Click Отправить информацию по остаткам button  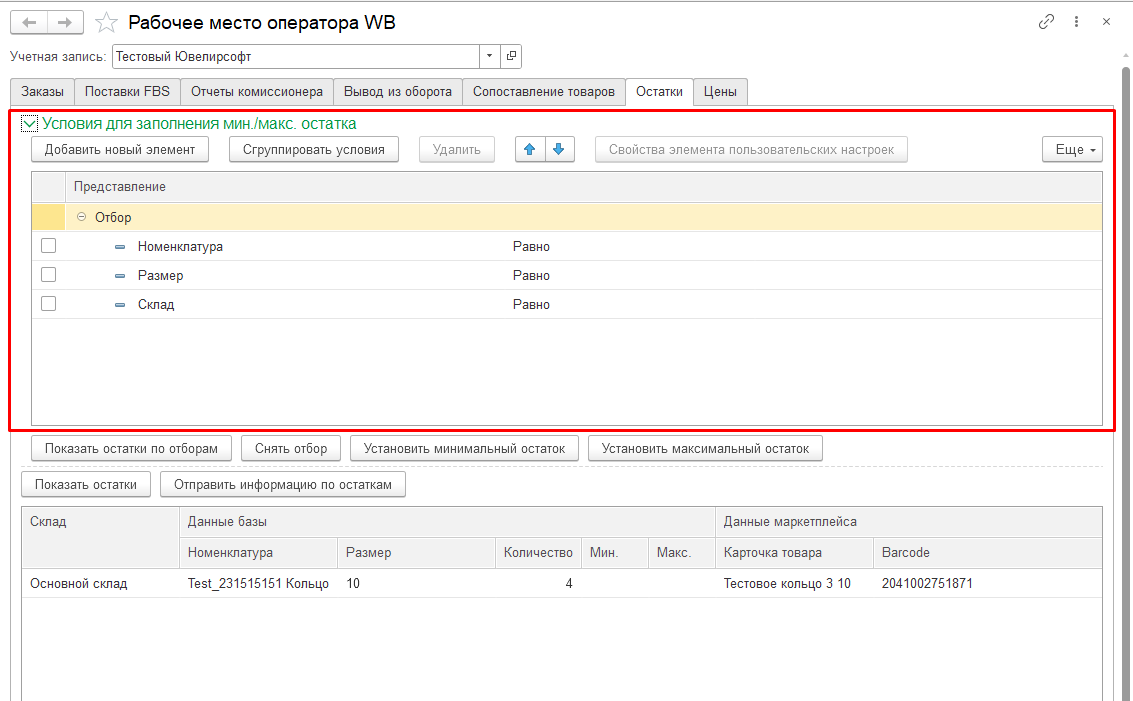[283, 484]
